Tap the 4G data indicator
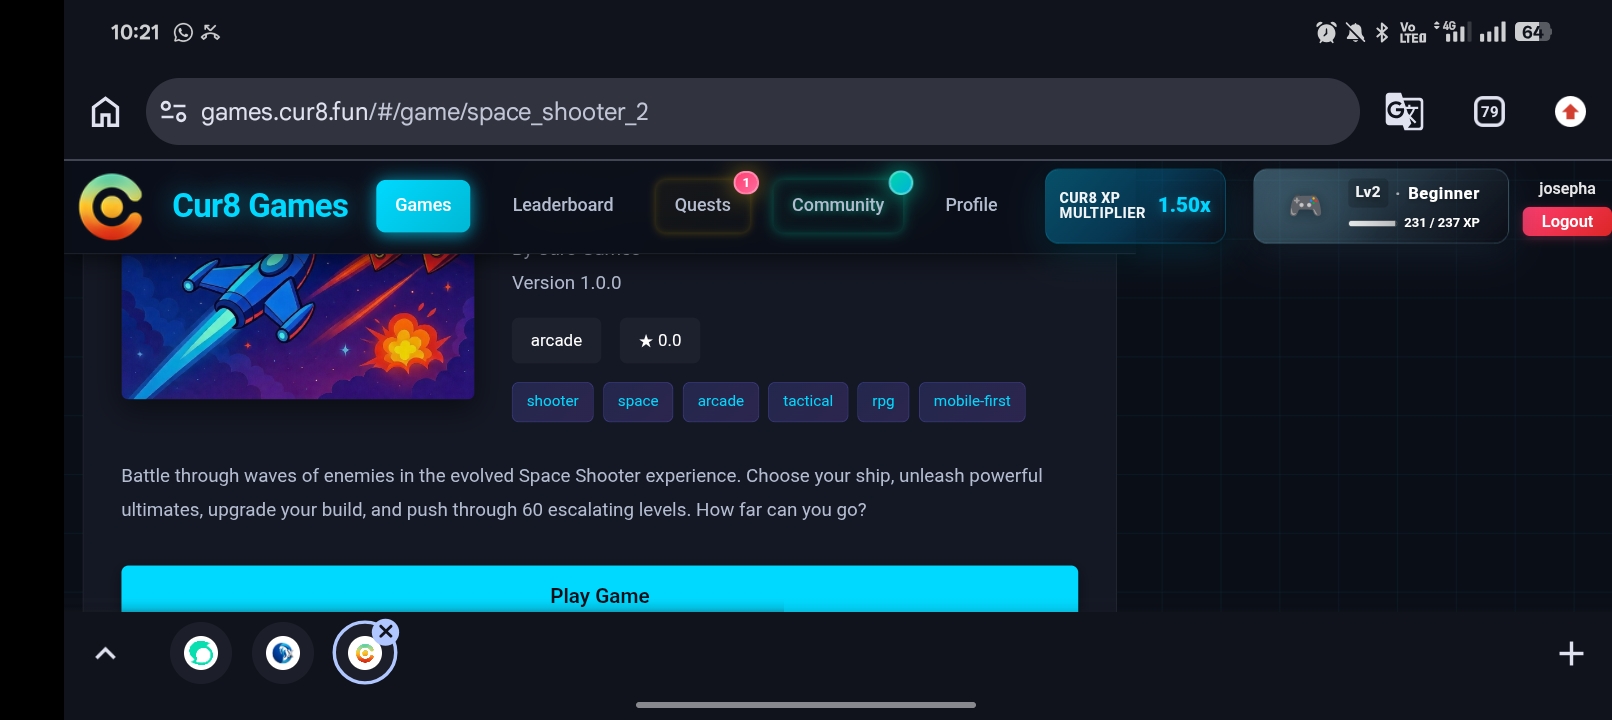The height and width of the screenshot is (720, 1612). pyautogui.click(x=1452, y=32)
